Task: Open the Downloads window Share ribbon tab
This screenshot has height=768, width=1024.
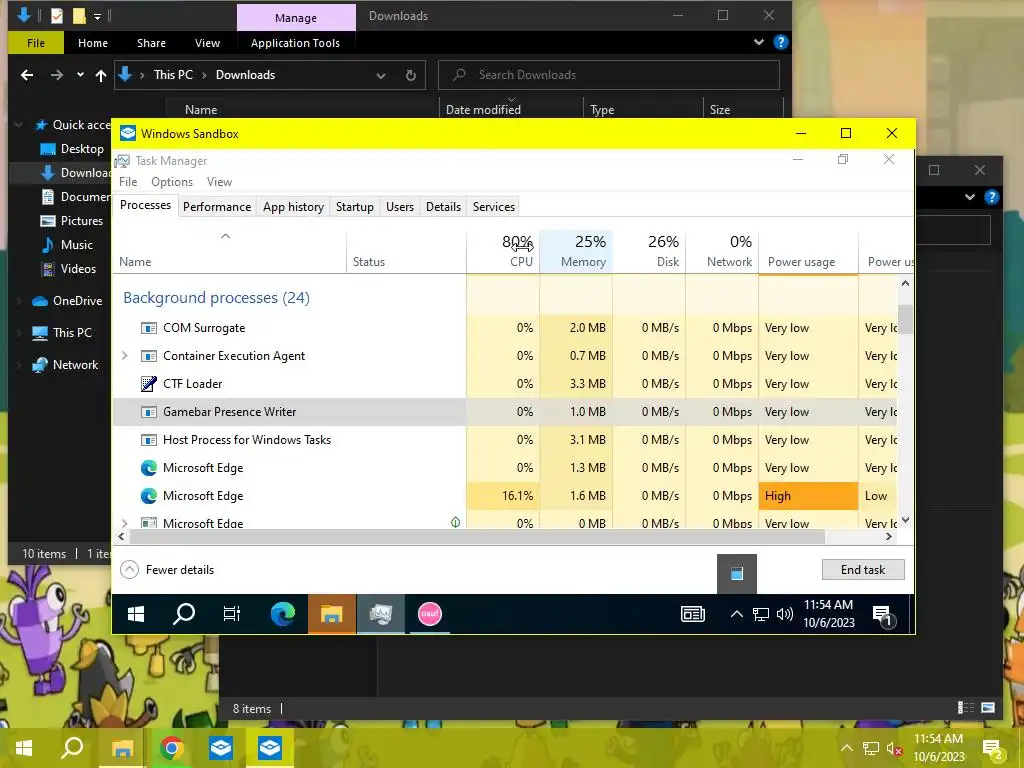Action: click(x=151, y=43)
